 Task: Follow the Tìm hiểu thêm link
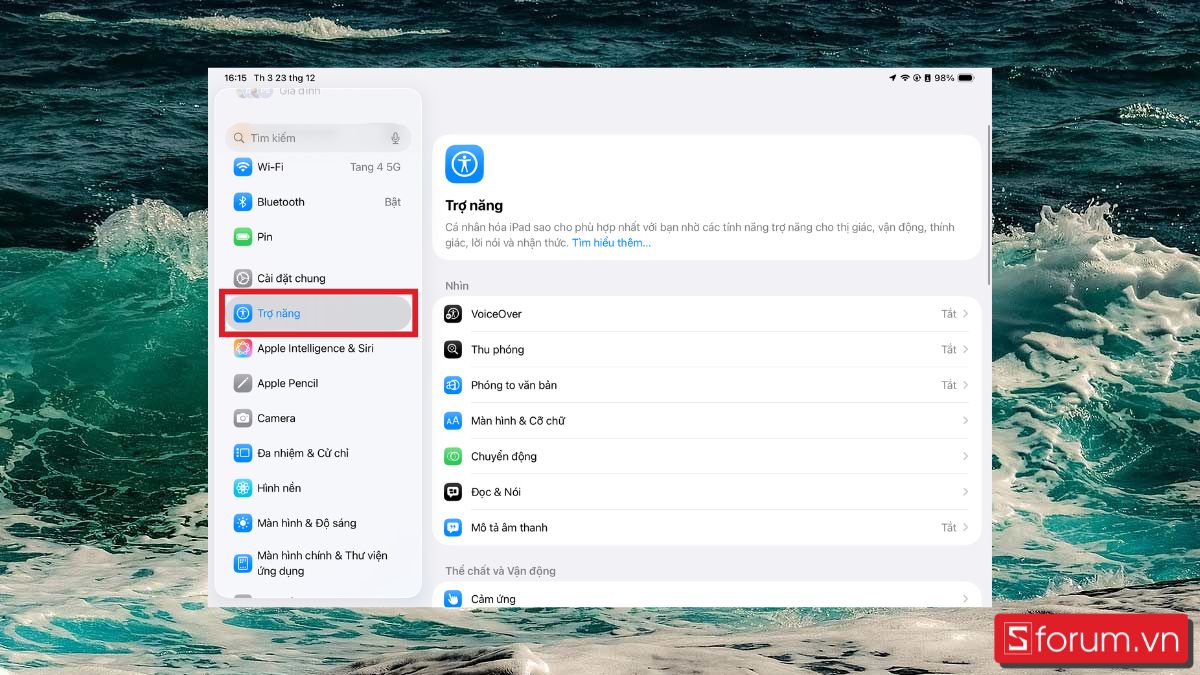[611, 243]
